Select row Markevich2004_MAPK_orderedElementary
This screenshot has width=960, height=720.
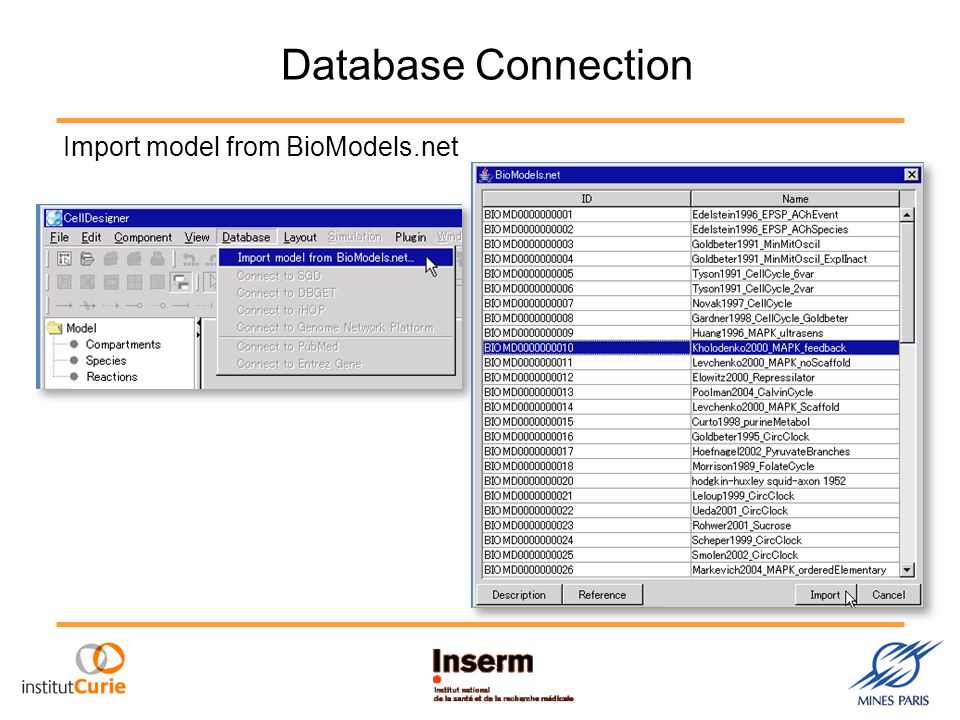[x=691, y=569]
